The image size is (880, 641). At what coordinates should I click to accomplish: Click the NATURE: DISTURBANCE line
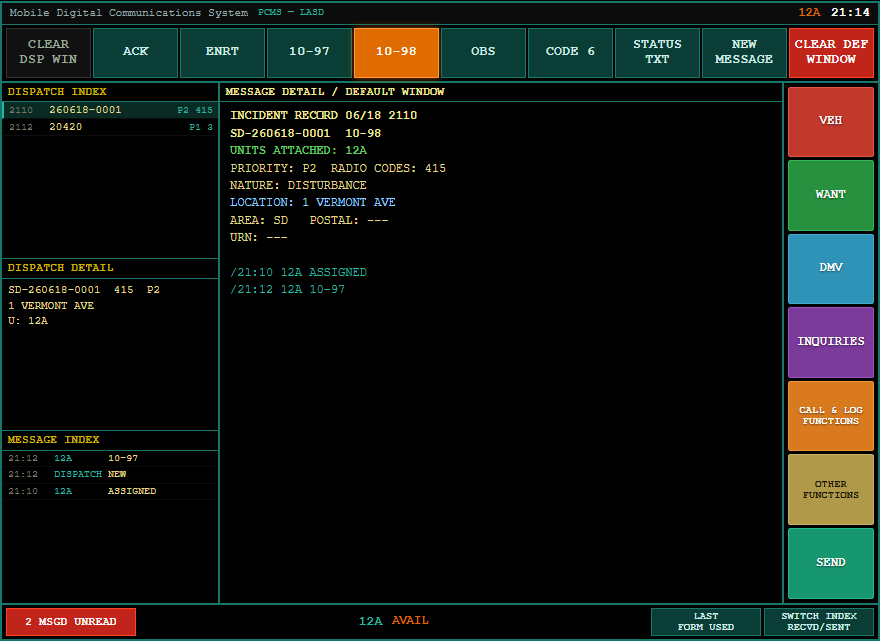coord(298,185)
